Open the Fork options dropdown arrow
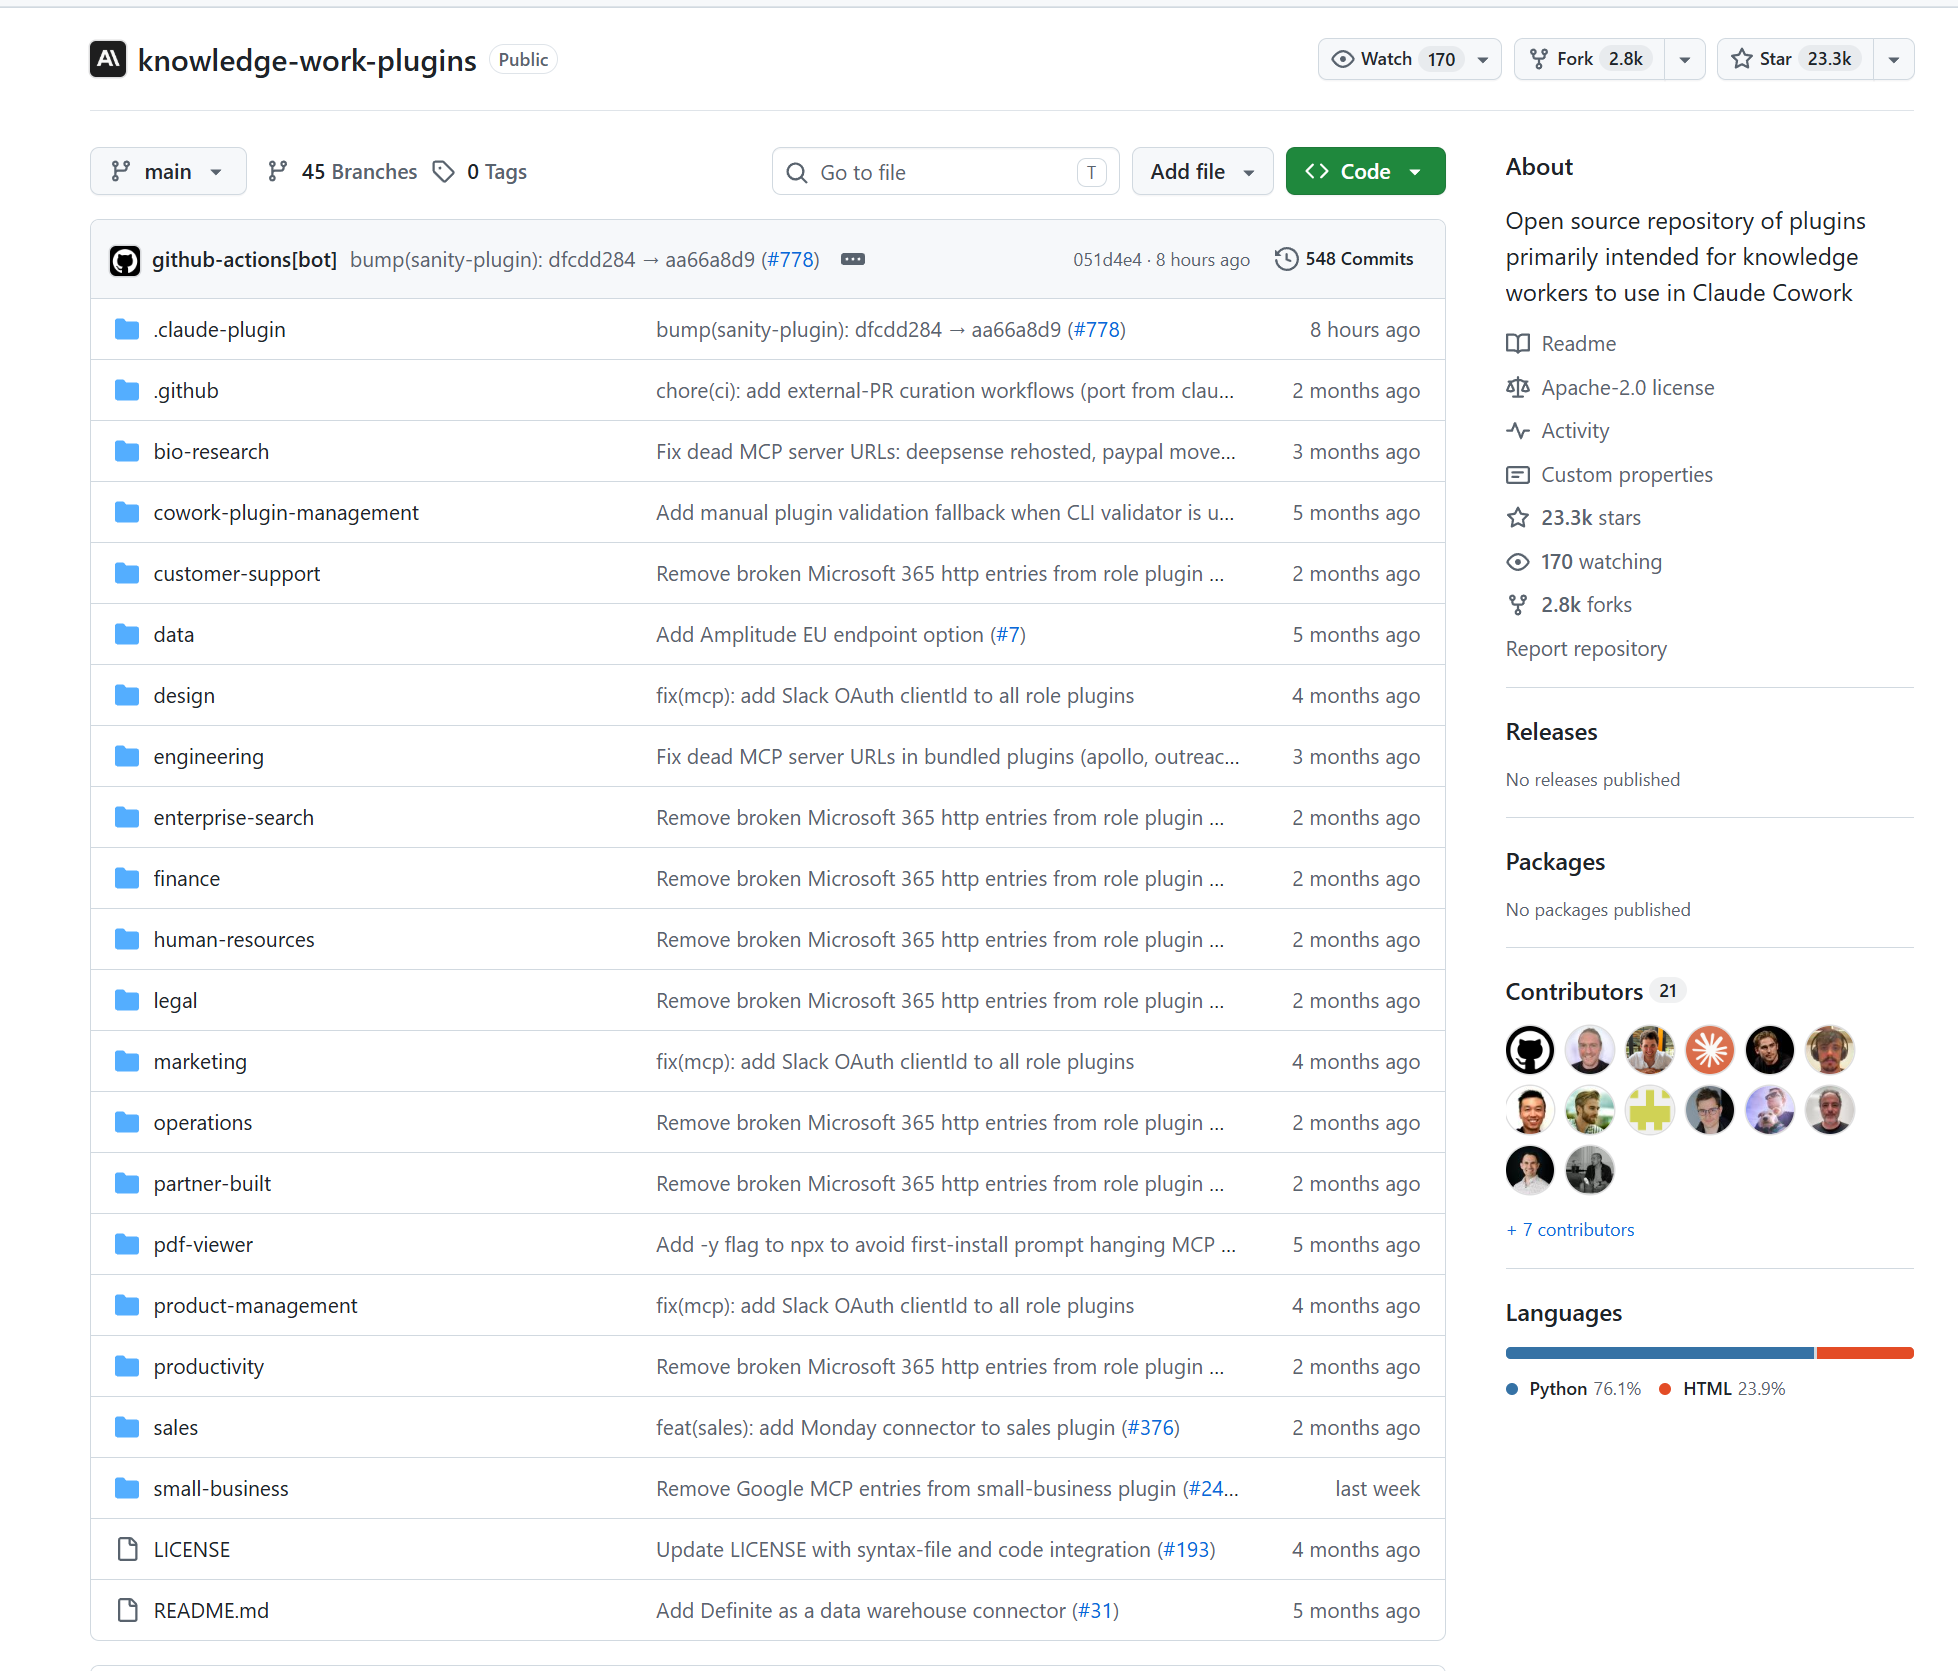The image size is (1958, 1671). 1685,59
